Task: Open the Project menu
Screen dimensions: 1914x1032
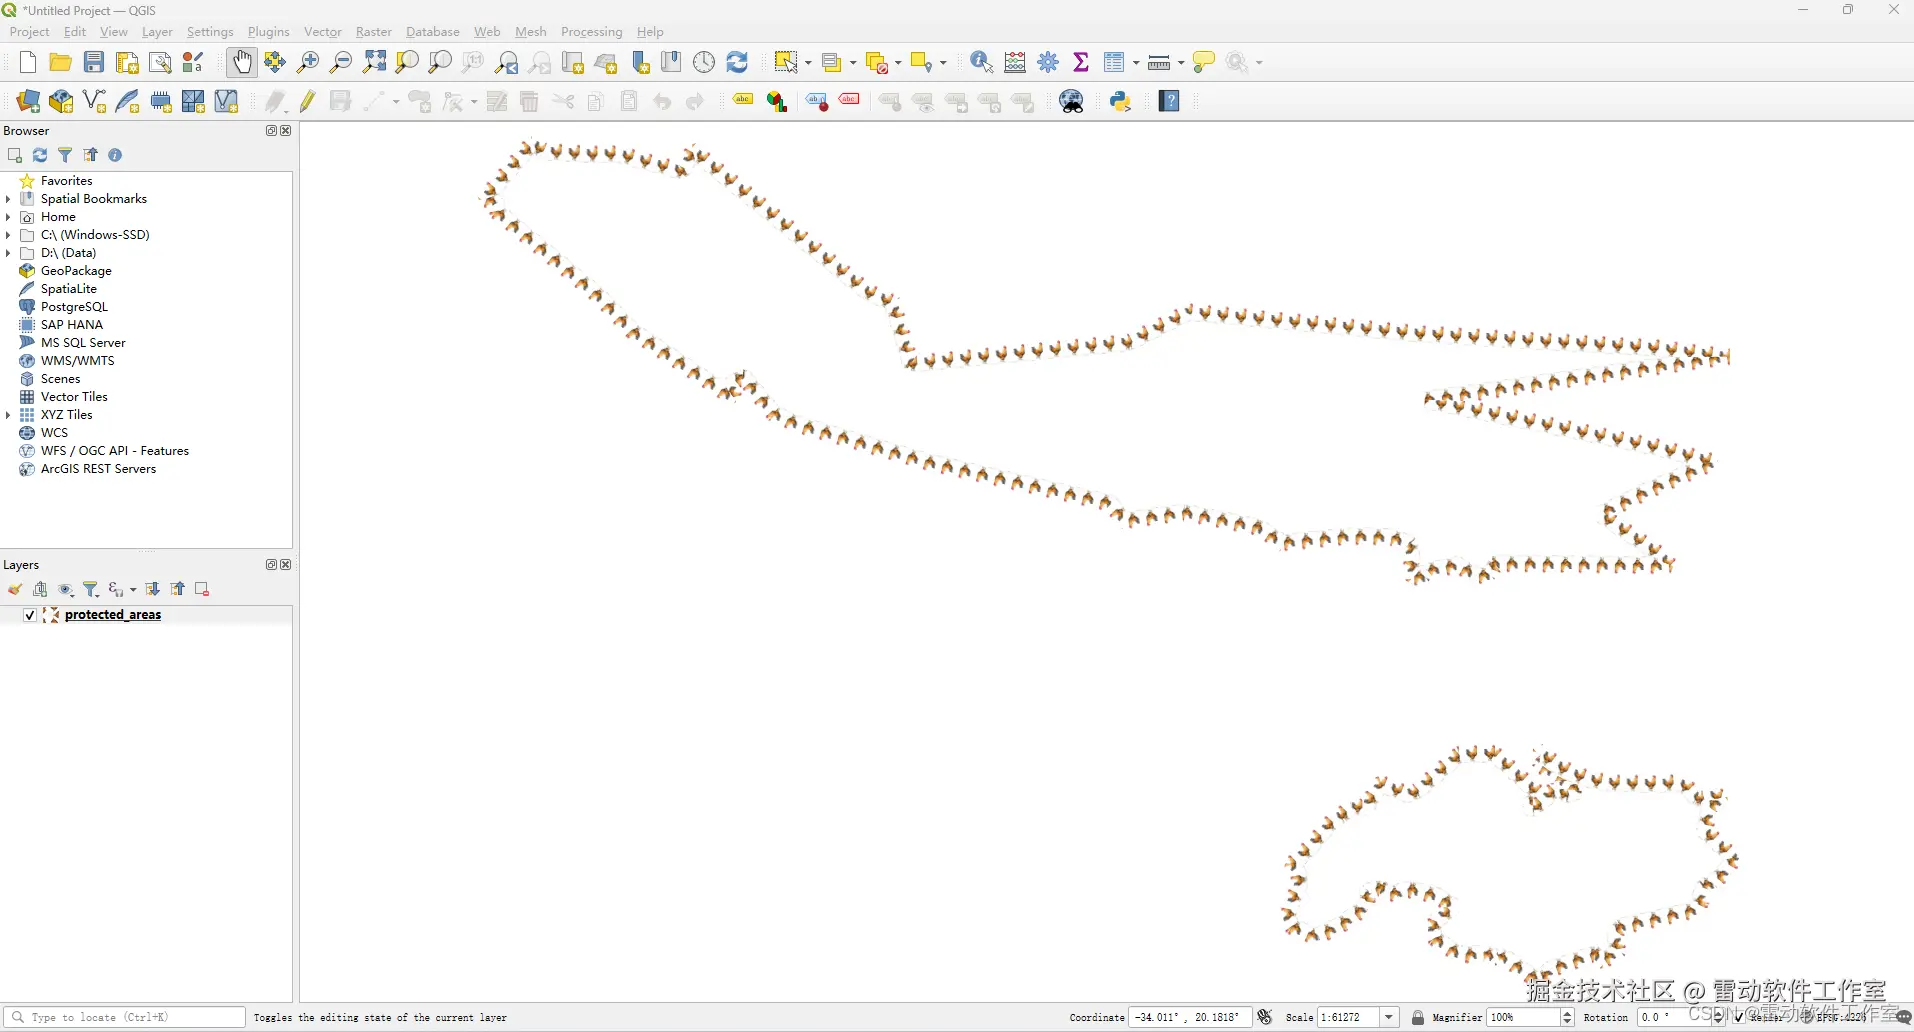Action: click(29, 32)
